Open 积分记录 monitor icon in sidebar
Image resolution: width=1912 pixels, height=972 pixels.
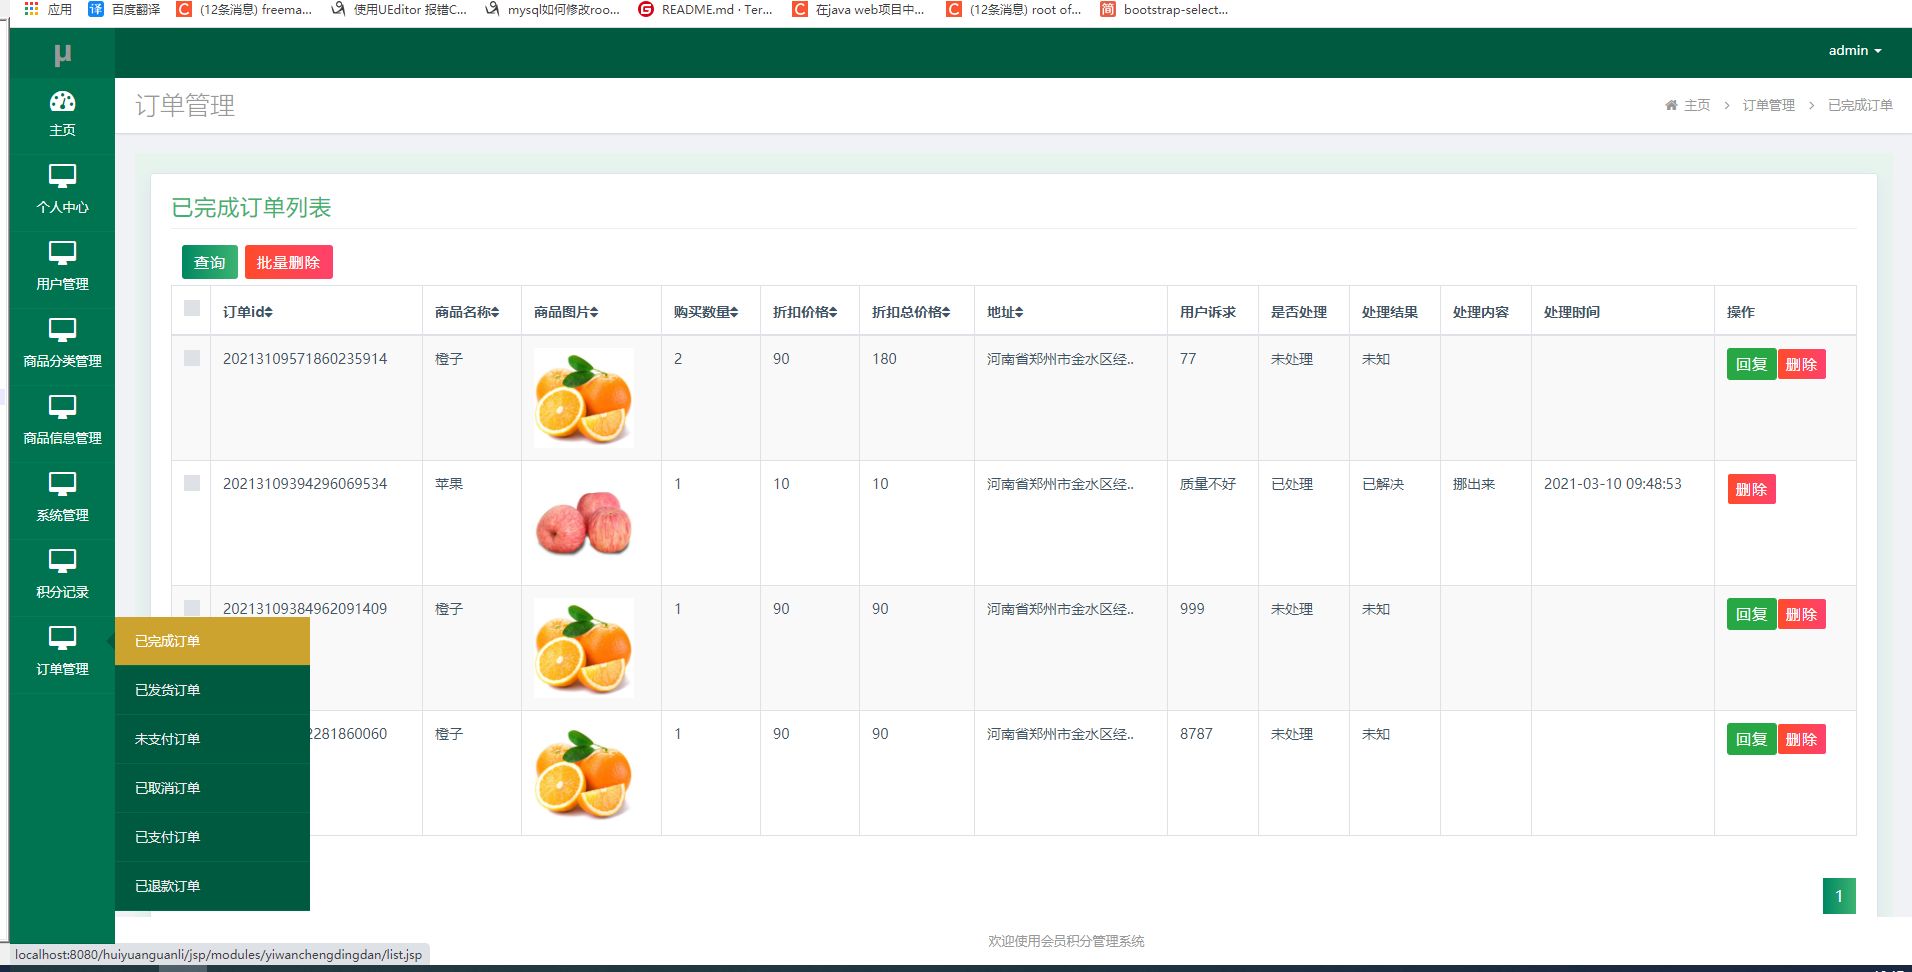click(x=62, y=562)
